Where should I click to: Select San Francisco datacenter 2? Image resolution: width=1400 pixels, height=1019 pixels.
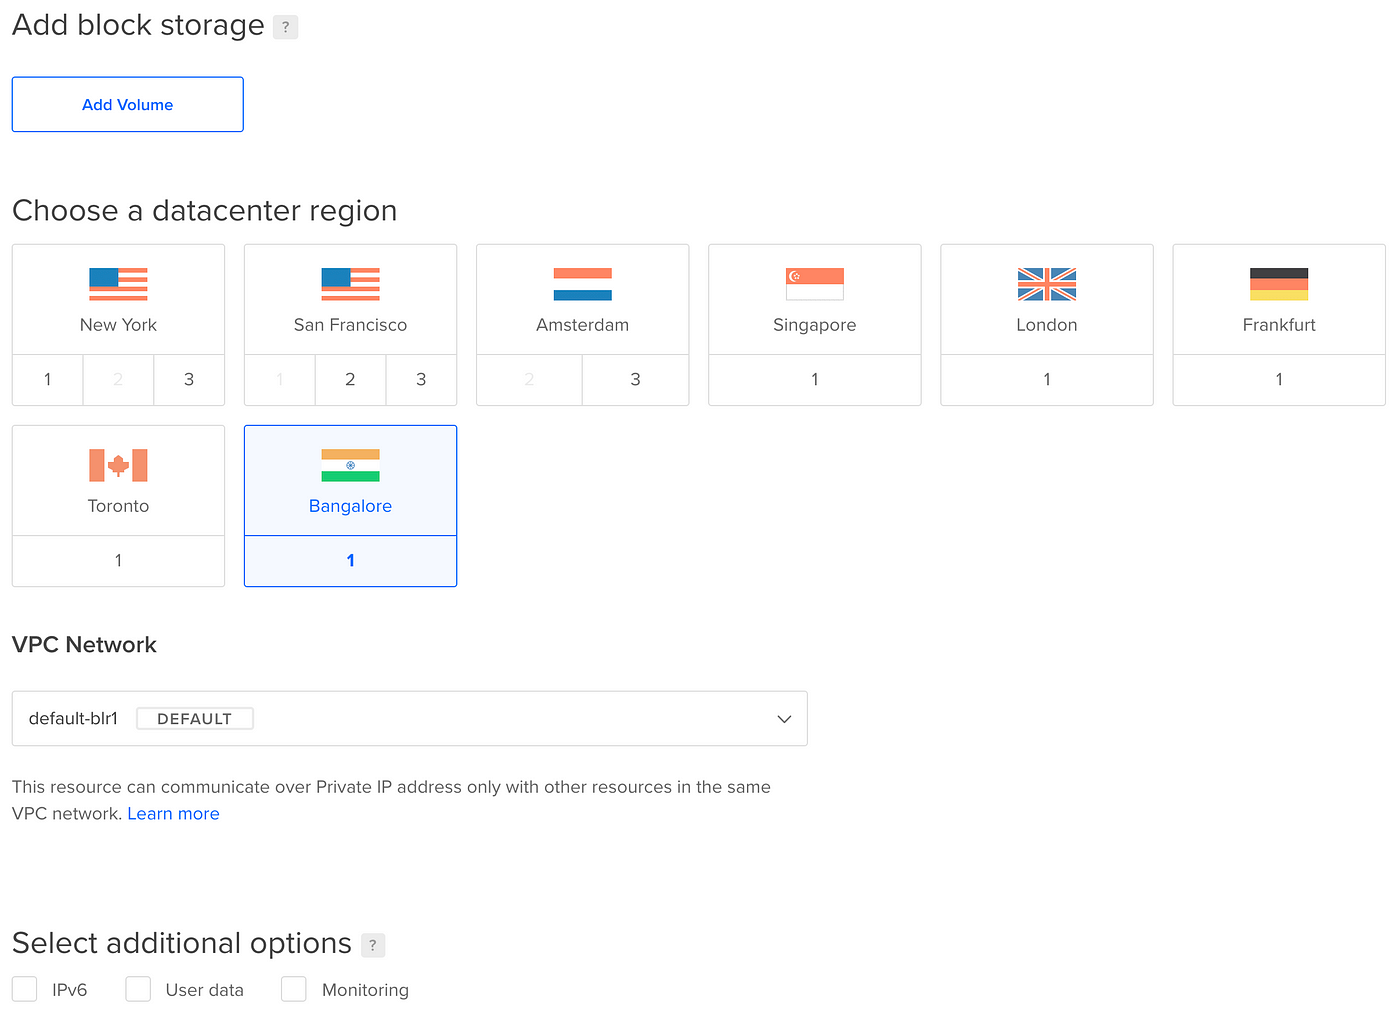coord(350,379)
